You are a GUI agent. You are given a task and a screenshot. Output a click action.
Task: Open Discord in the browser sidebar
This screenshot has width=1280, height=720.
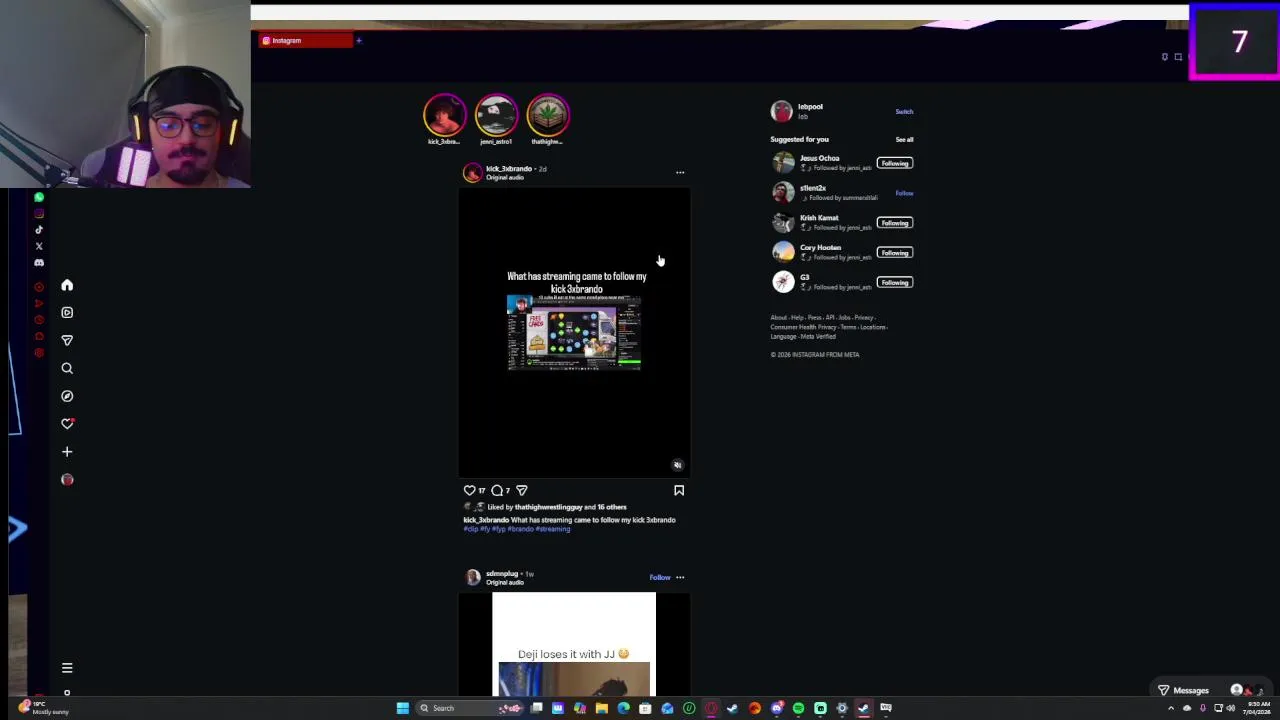(x=39, y=262)
